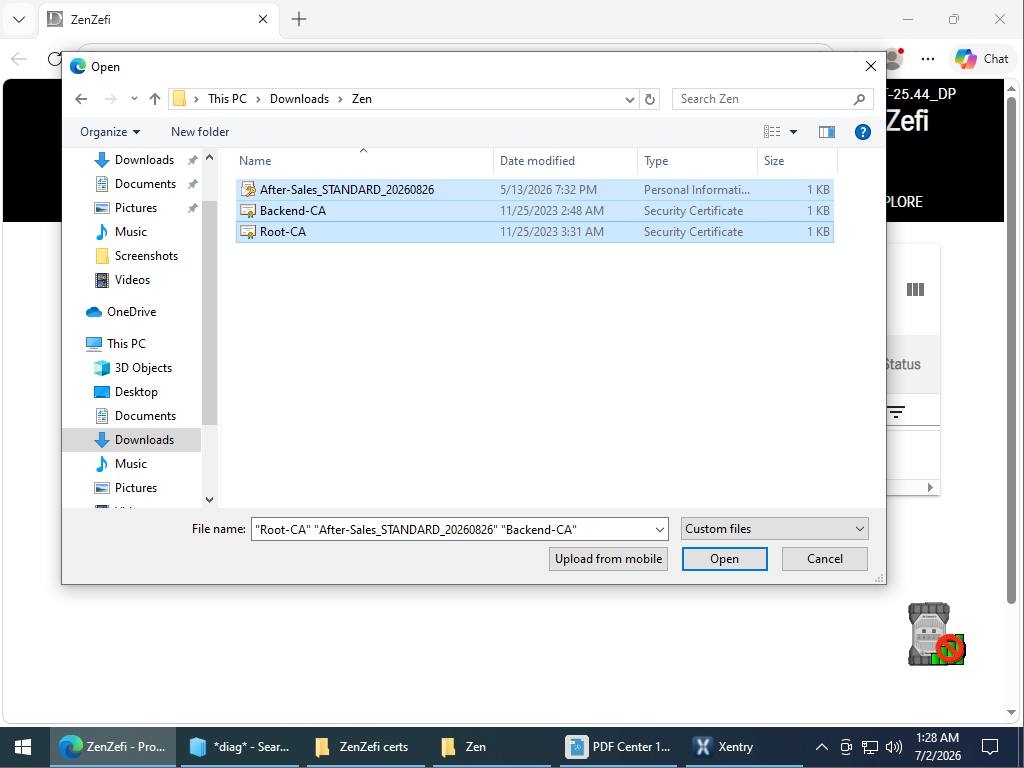Open pinned Music in quick access
The height and width of the screenshot is (768, 1024).
tap(131, 232)
